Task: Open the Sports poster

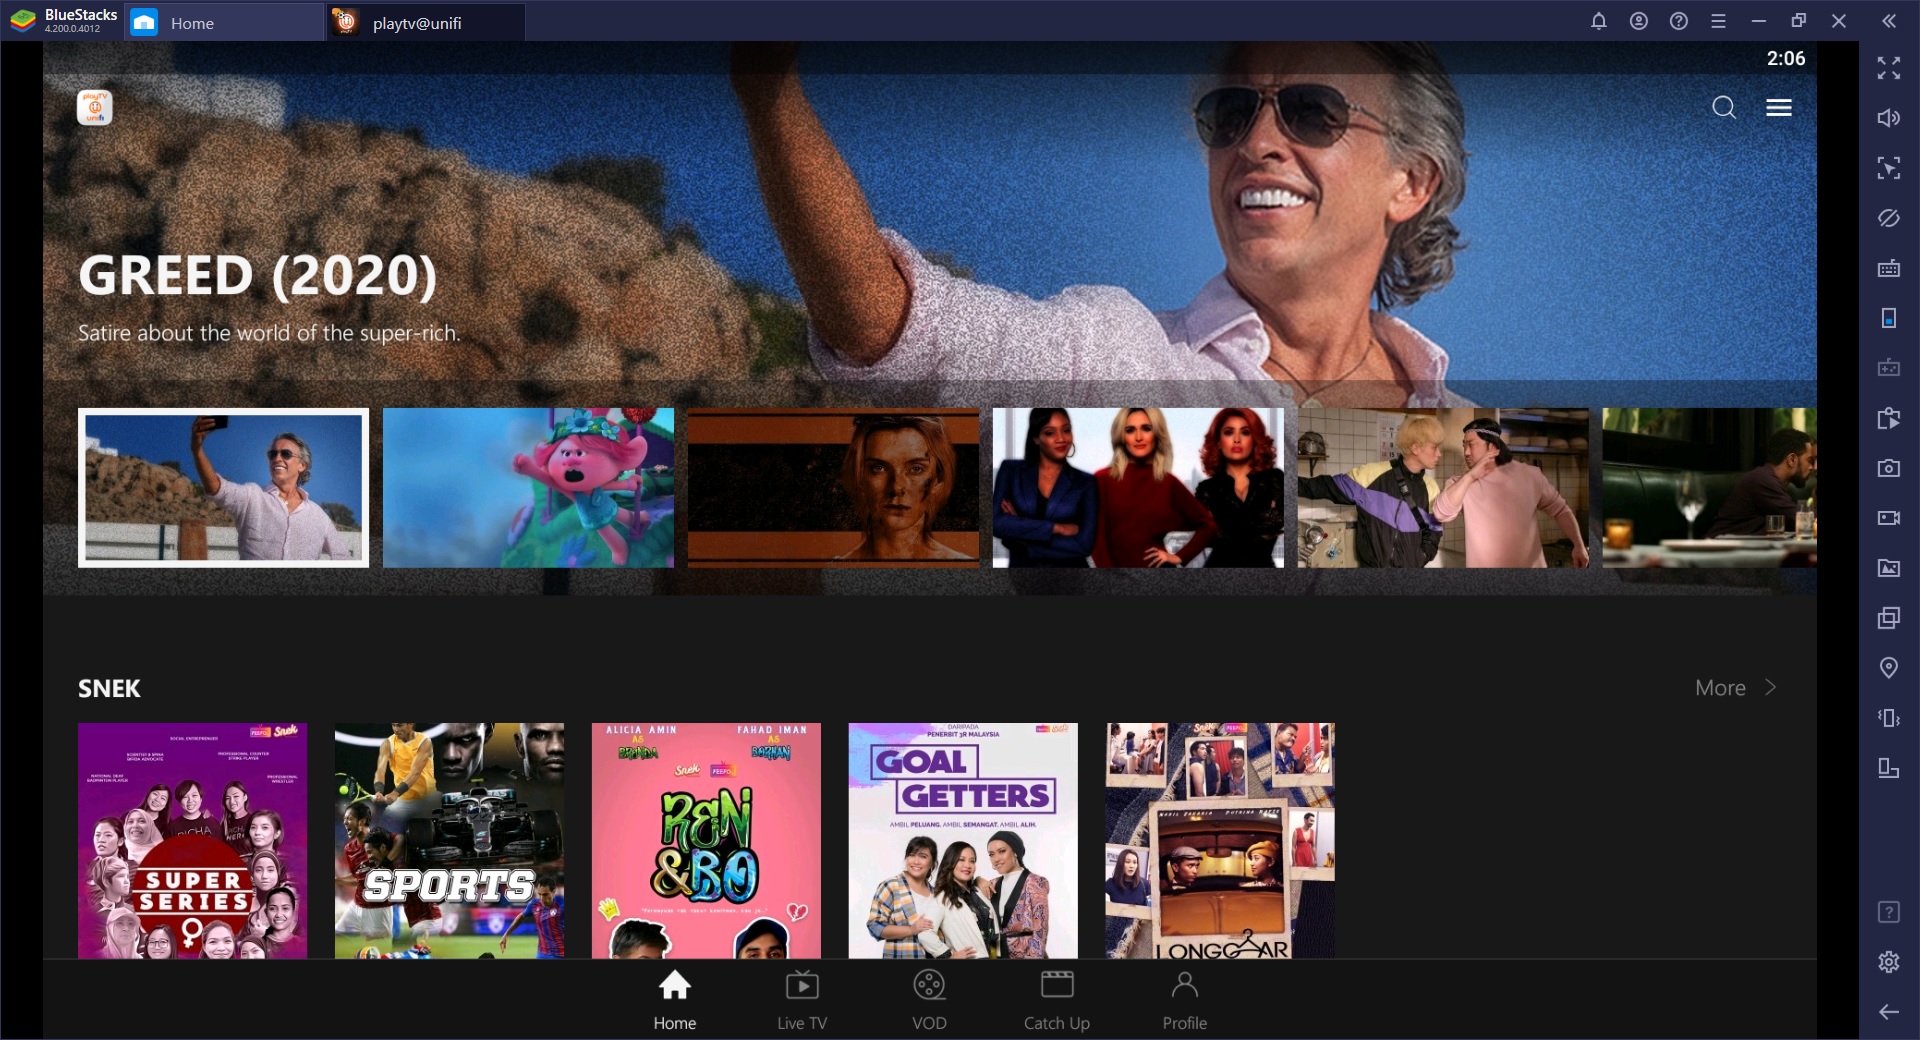Action: [450, 841]
